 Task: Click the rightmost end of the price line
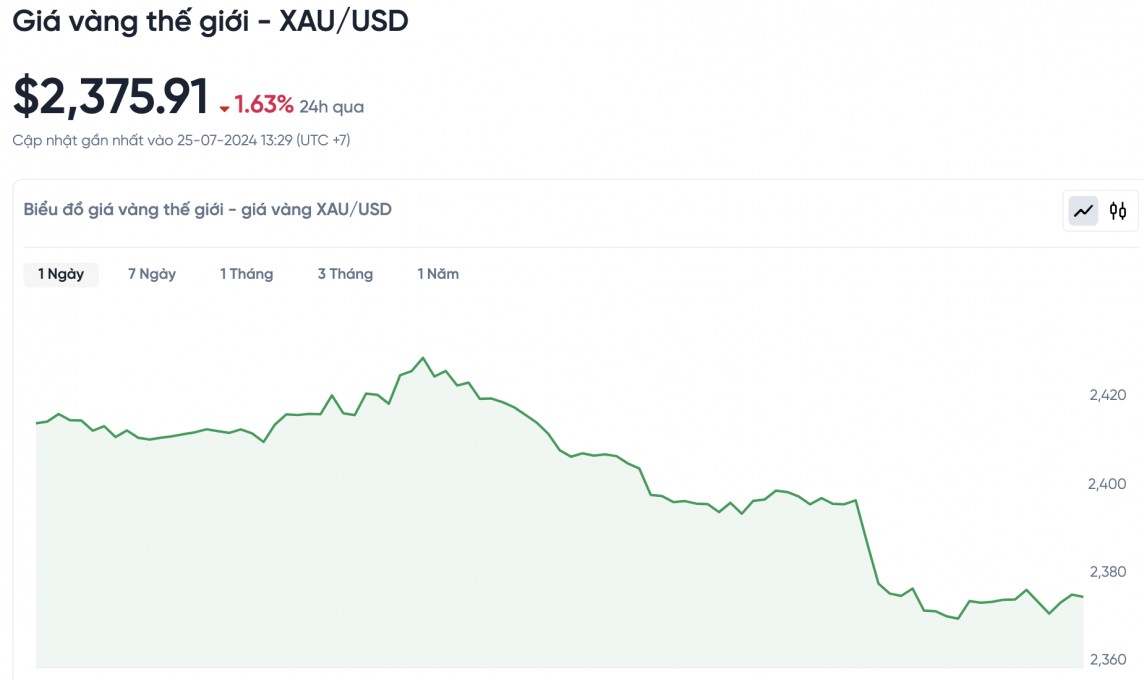tap(1082, 597)
